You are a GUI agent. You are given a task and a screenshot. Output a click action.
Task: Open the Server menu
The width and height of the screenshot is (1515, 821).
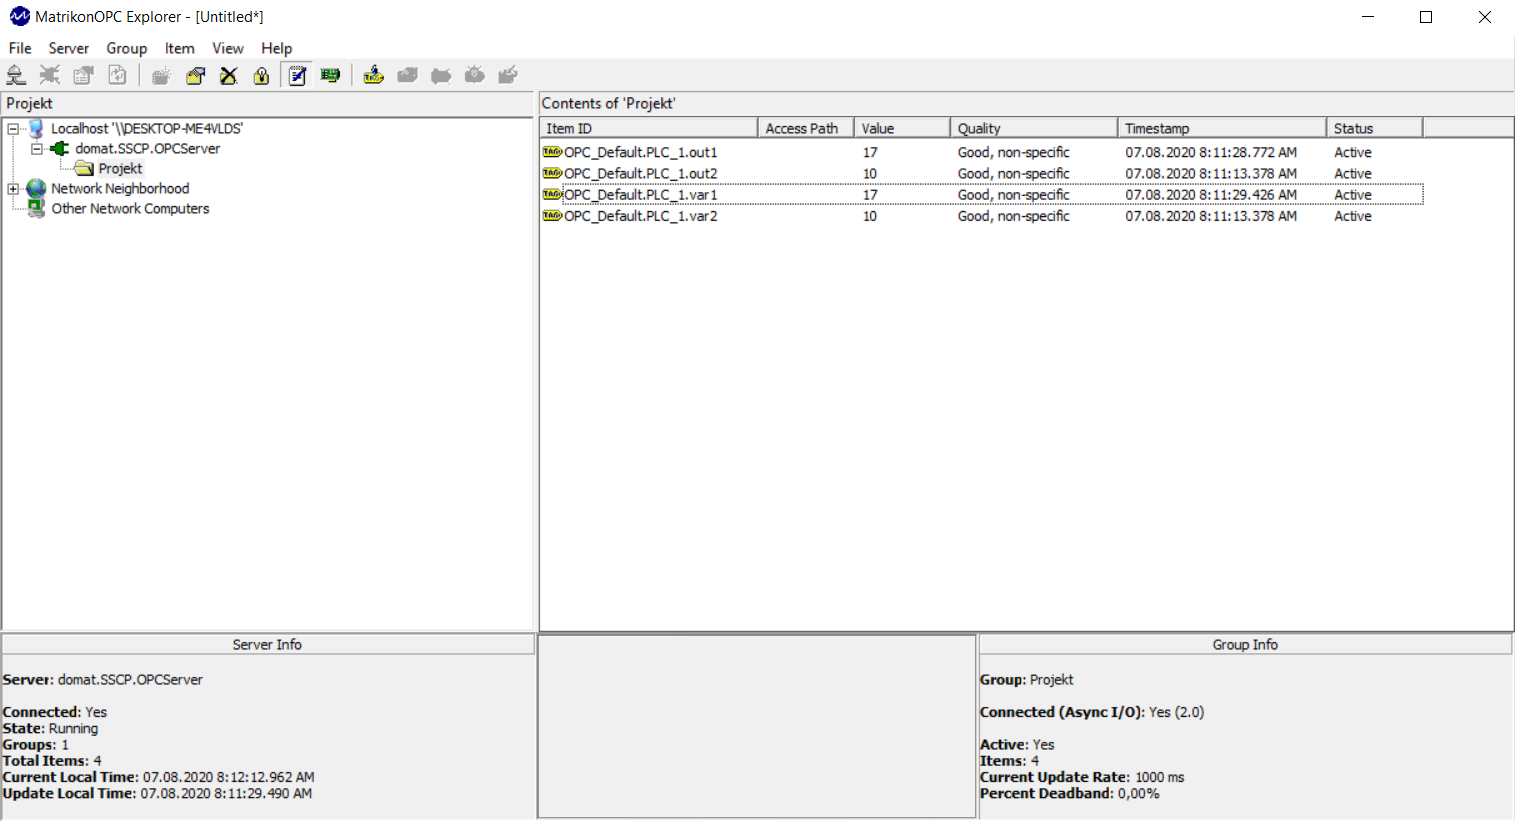[69, 48]
